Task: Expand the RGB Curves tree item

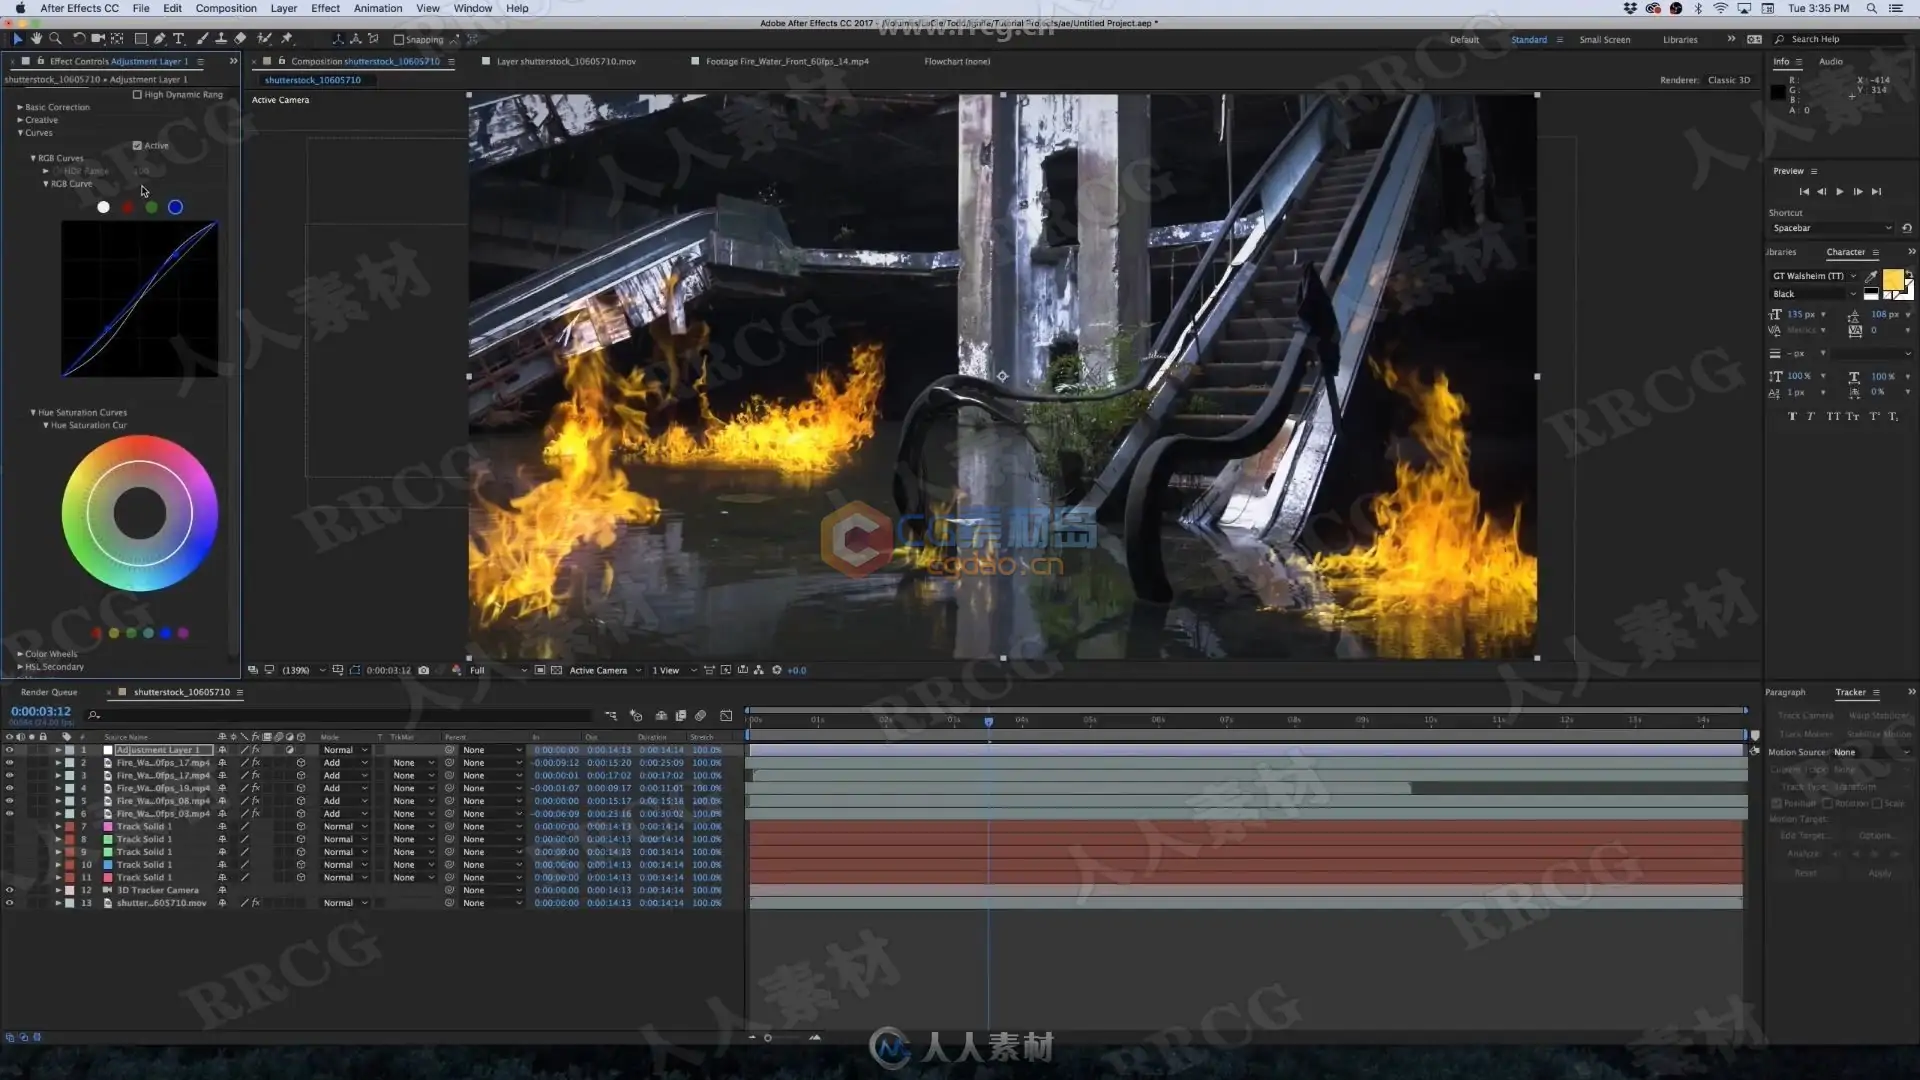Action: point(32,158)
